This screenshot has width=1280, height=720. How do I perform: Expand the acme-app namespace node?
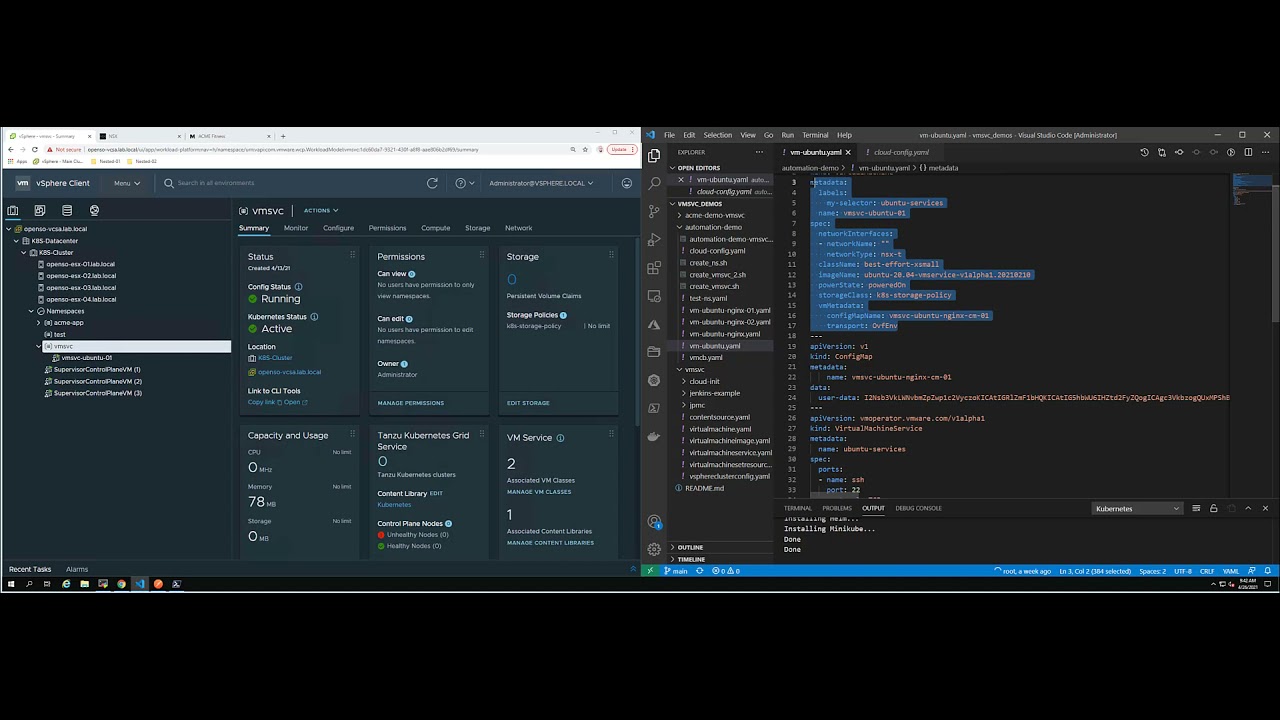point(39,323)
